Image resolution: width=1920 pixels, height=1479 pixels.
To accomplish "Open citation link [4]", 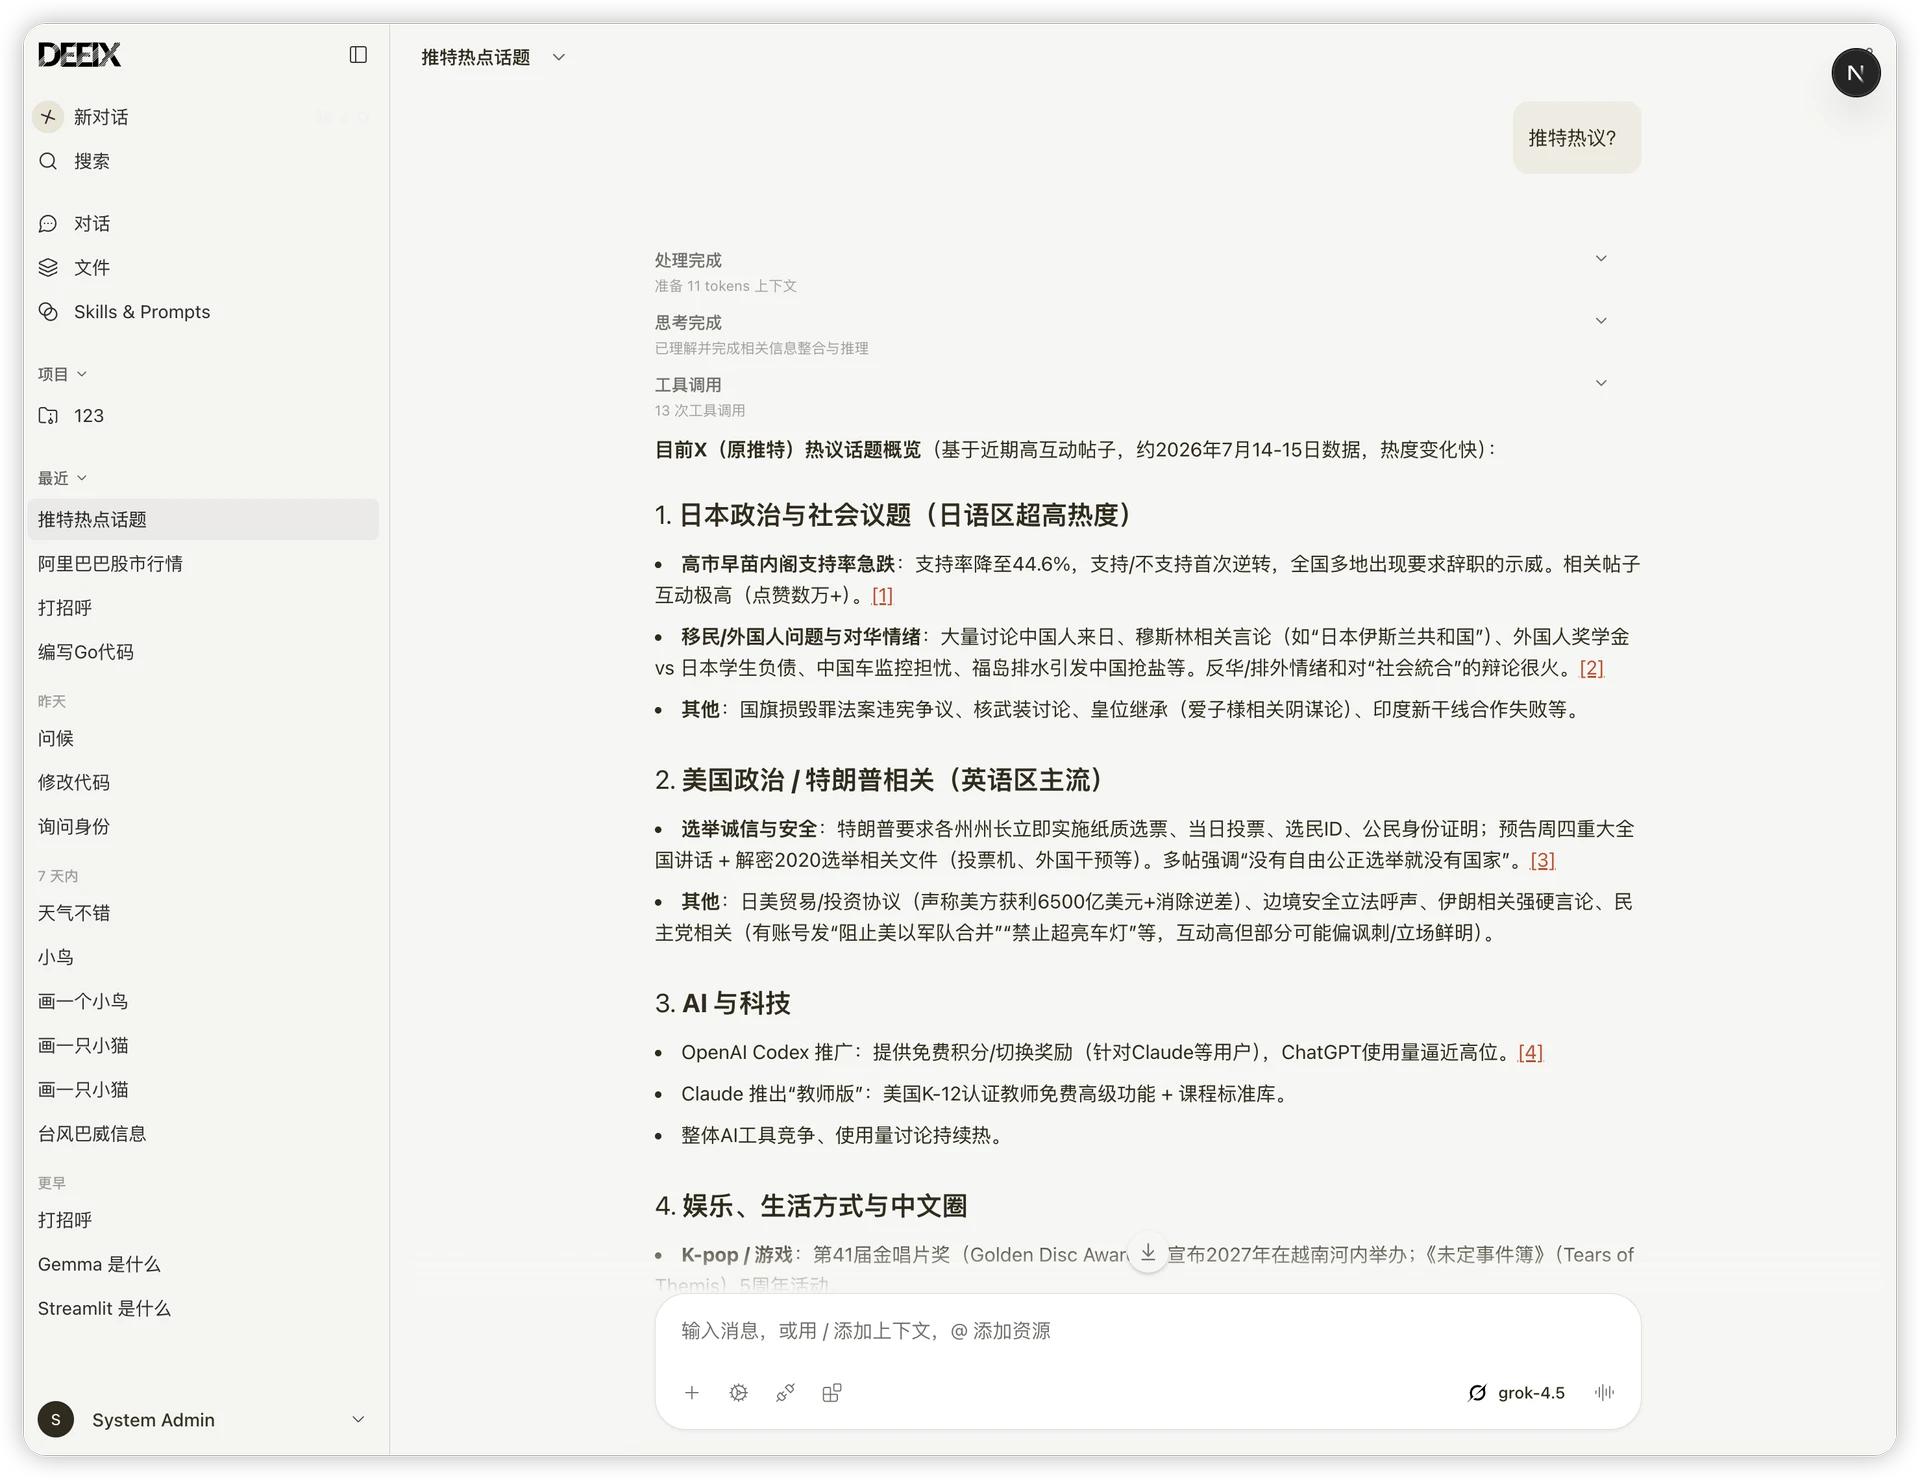I will click(1530, 1052).
